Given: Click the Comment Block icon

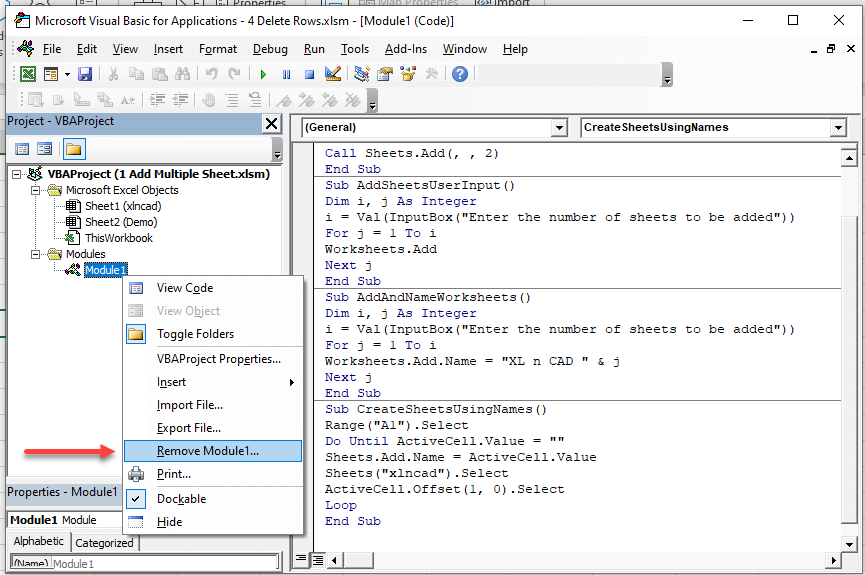Looking at the screenshot, I should pyautogui.click(x=232, y=100).
